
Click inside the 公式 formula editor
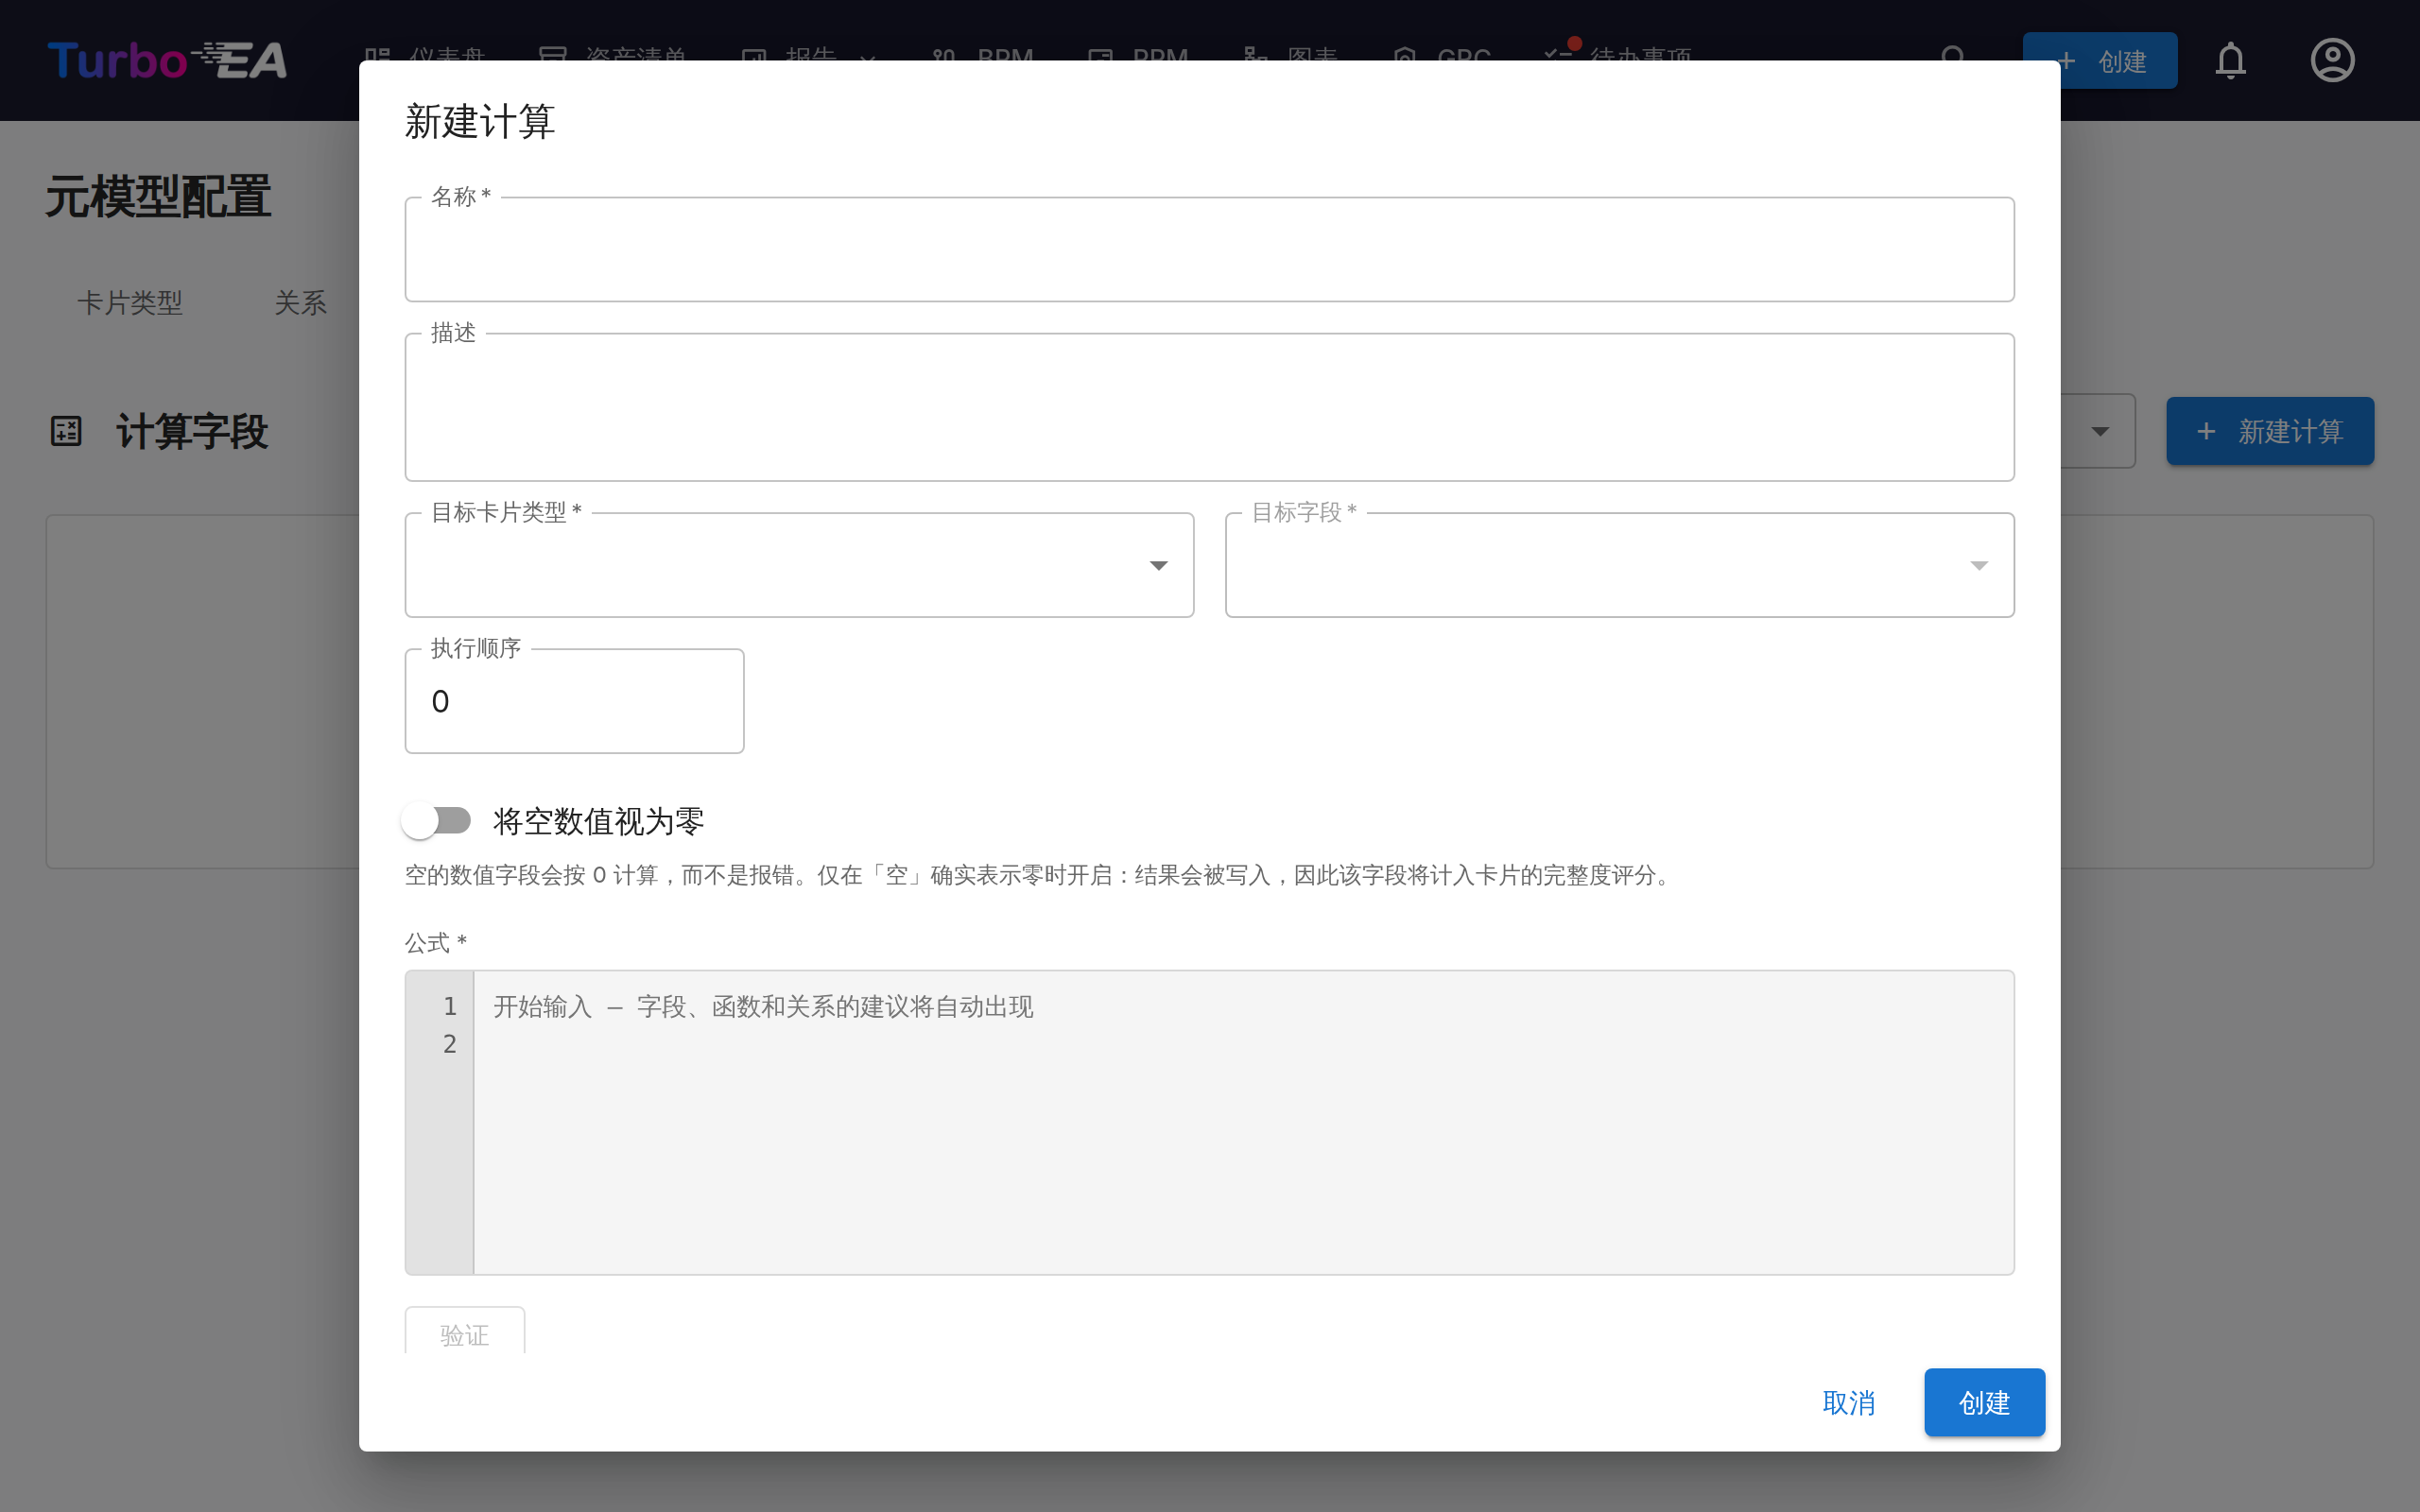(x=1243, y=1122)
